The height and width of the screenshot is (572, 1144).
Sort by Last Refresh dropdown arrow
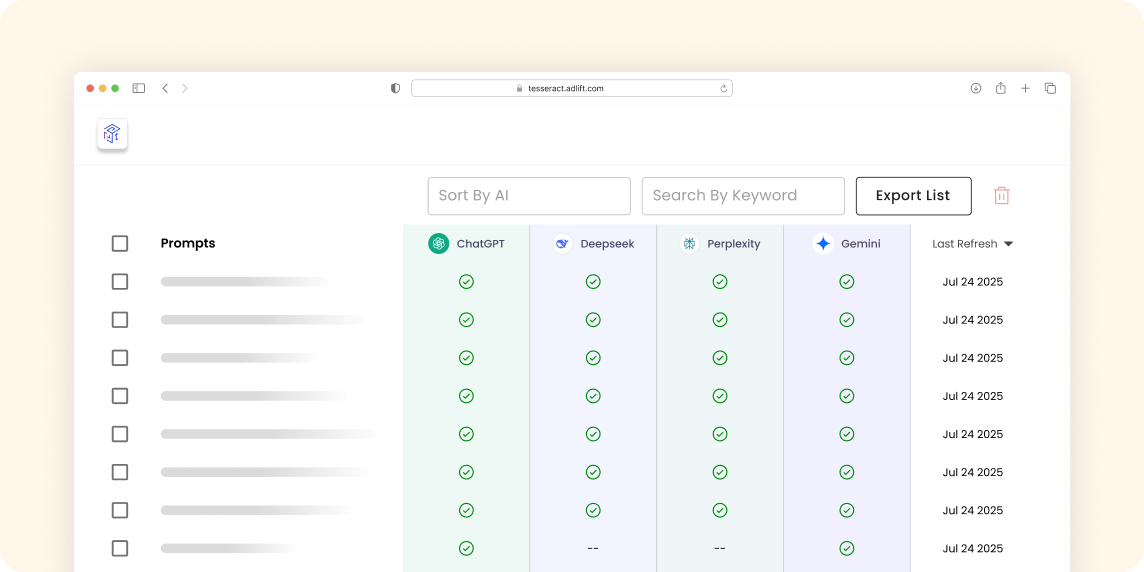tap(1008, 244)
